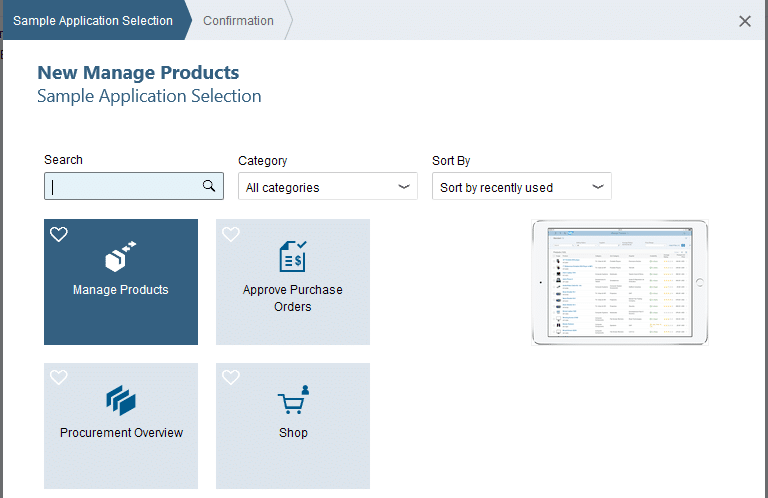Click the tablet preview thumbnail
The width and height of the screenshot is (768, 498).
point(619,283)
